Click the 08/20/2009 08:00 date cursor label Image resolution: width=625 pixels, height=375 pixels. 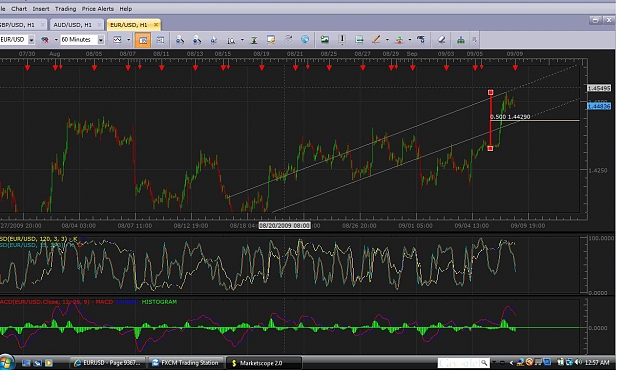285,226
